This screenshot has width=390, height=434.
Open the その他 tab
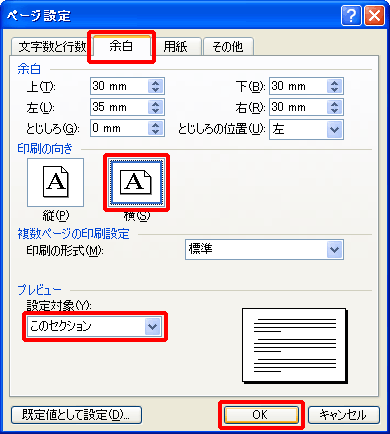228,46
